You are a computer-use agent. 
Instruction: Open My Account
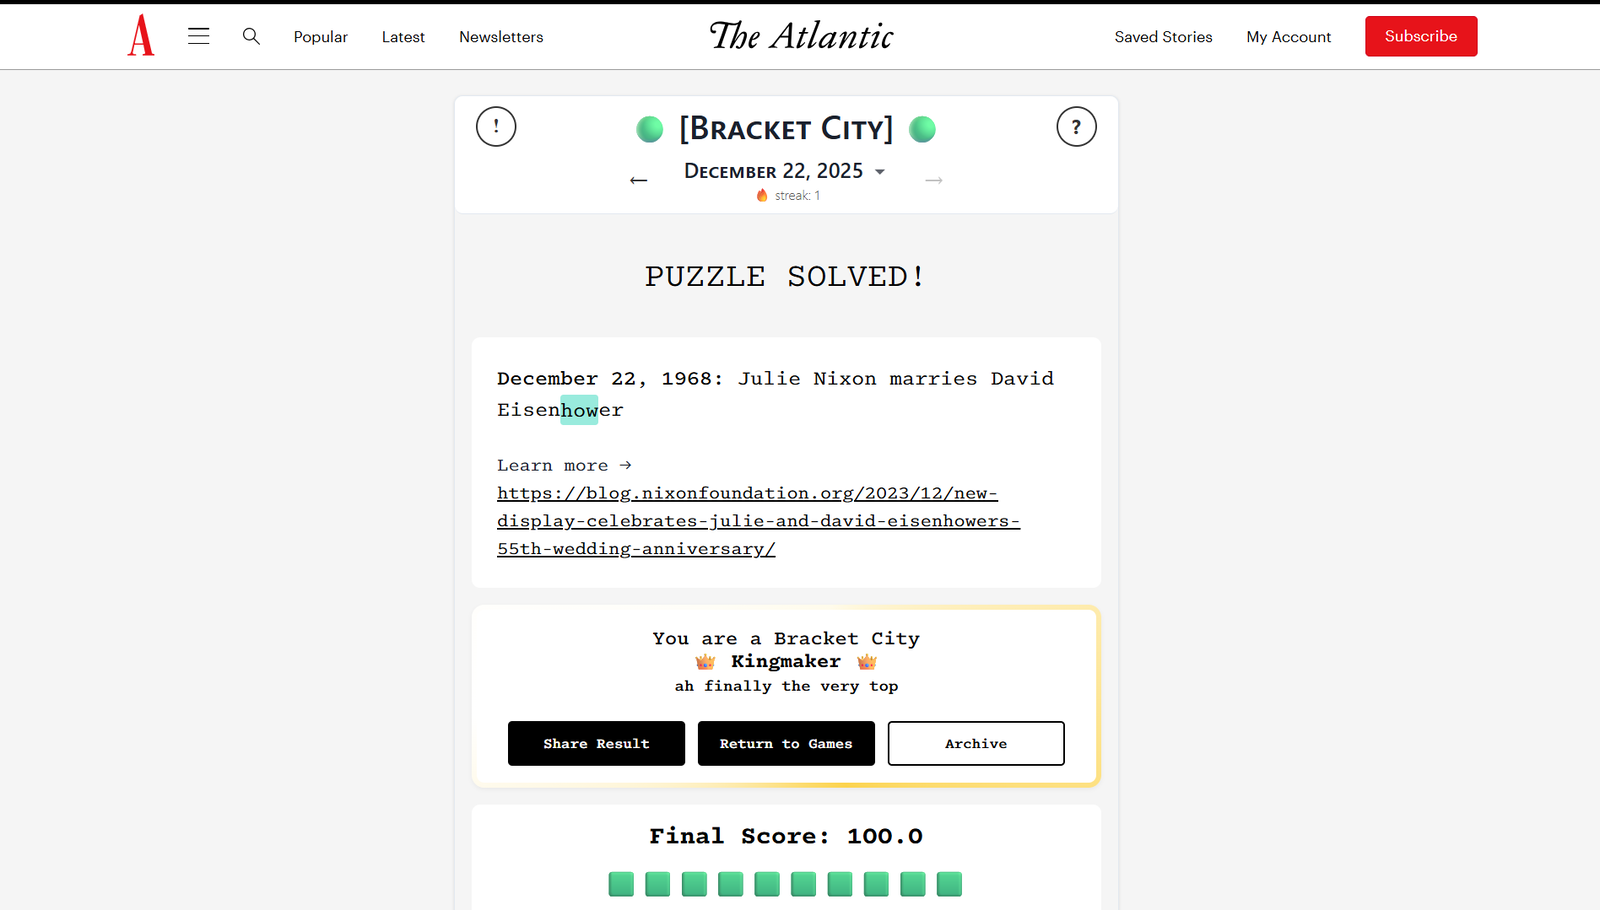1288,37
